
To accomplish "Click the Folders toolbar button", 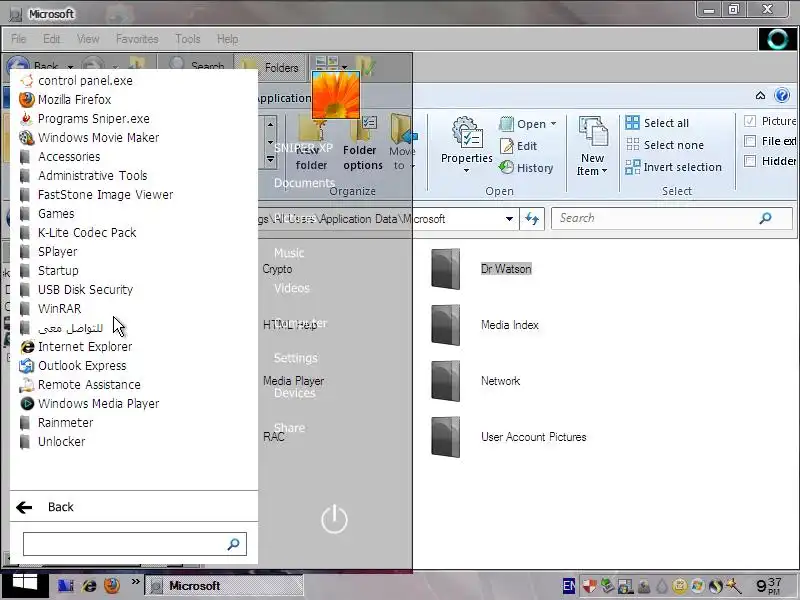I will [271, 66].
